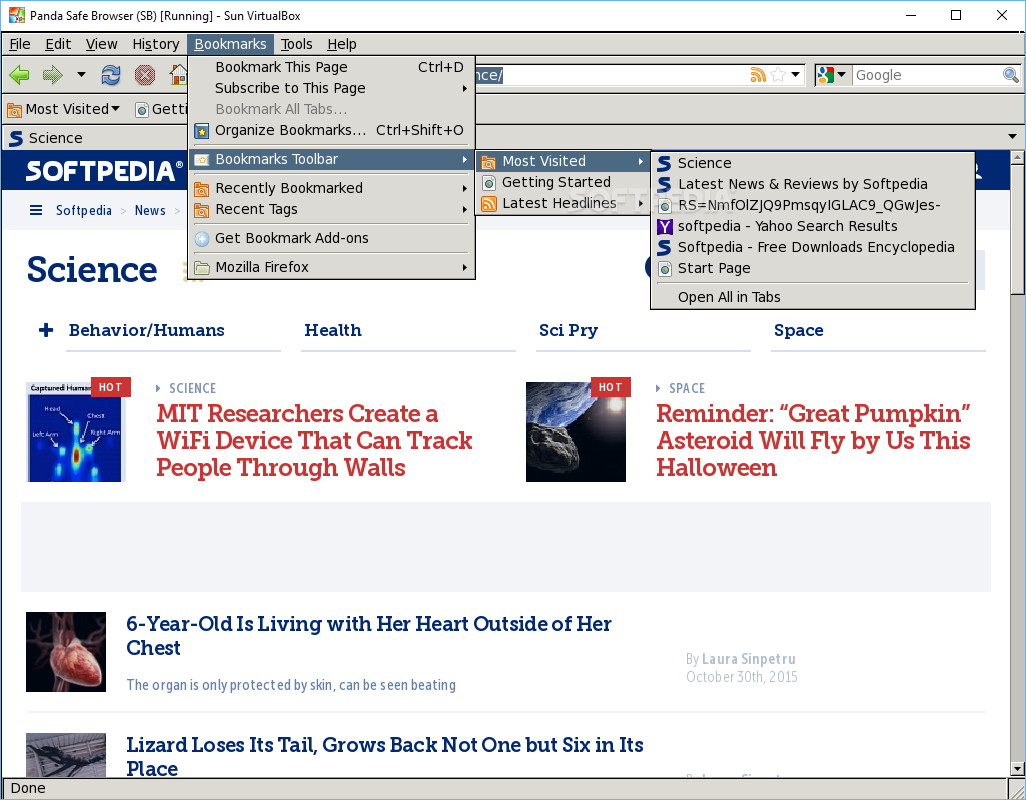Click the magnifier search icon in search box

pos(1010,75)
